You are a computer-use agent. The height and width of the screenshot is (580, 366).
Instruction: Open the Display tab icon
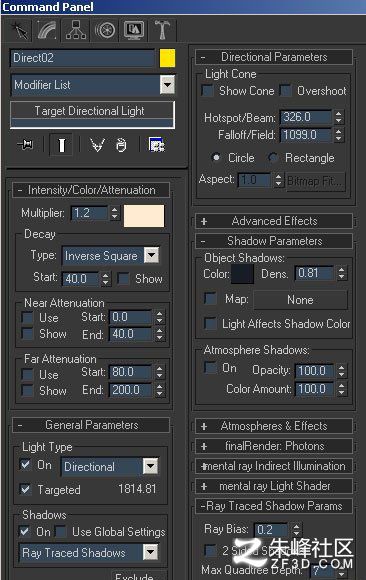click(x=134, y=30)
